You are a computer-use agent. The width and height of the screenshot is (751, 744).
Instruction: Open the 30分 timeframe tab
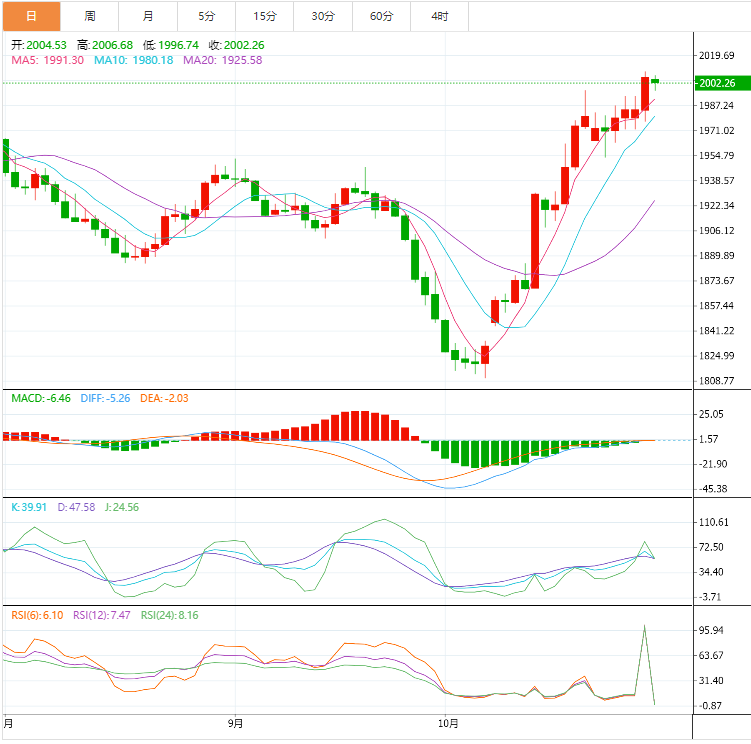(x=323, y=16)
